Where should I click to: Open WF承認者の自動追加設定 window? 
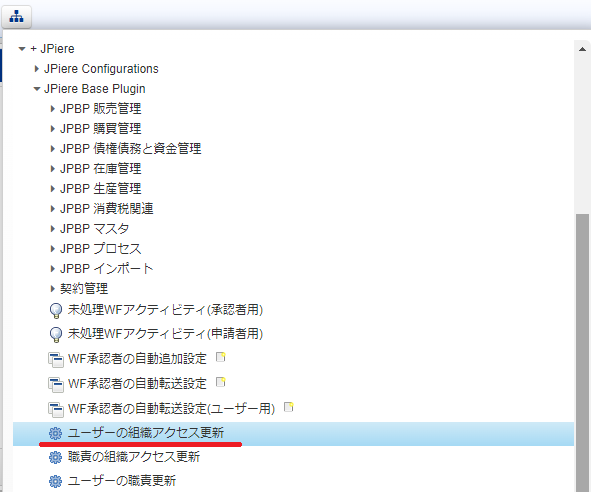[137, 359]
